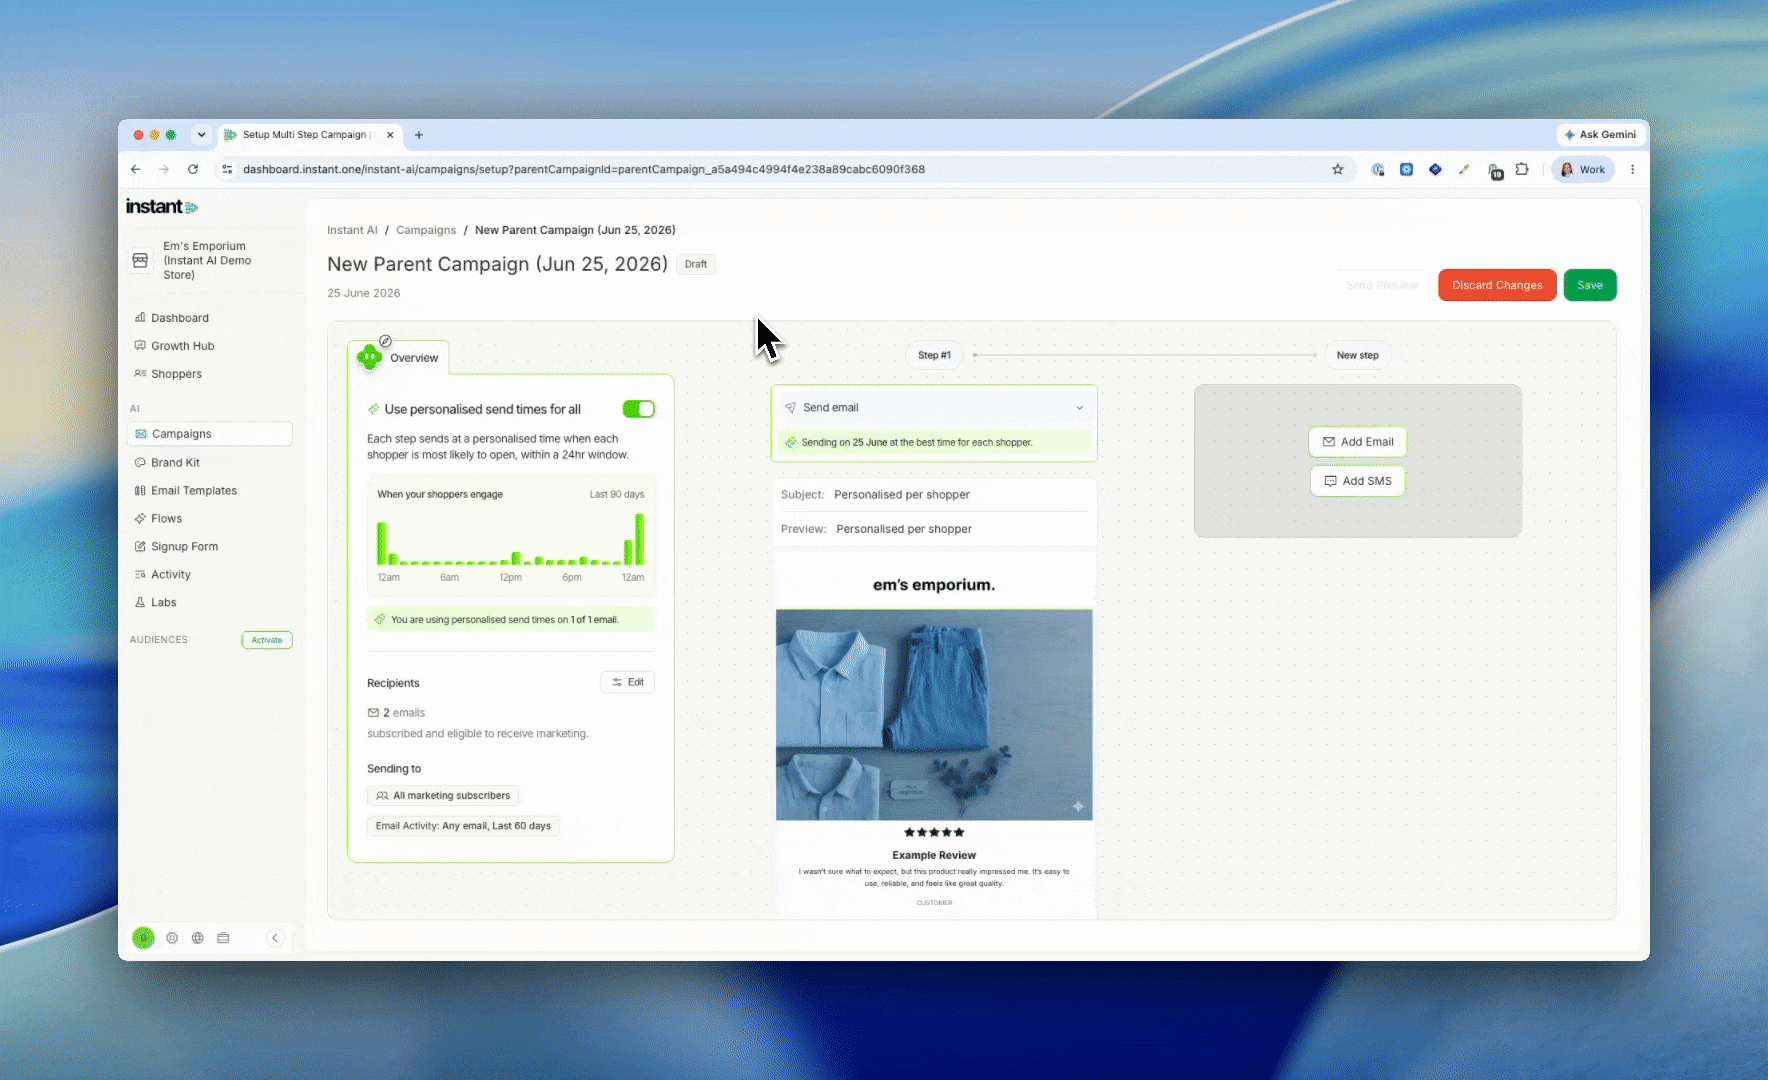Click the Subject personalised field
The height and width of the screenshot is (1080, 1768).
coord(934,495)
